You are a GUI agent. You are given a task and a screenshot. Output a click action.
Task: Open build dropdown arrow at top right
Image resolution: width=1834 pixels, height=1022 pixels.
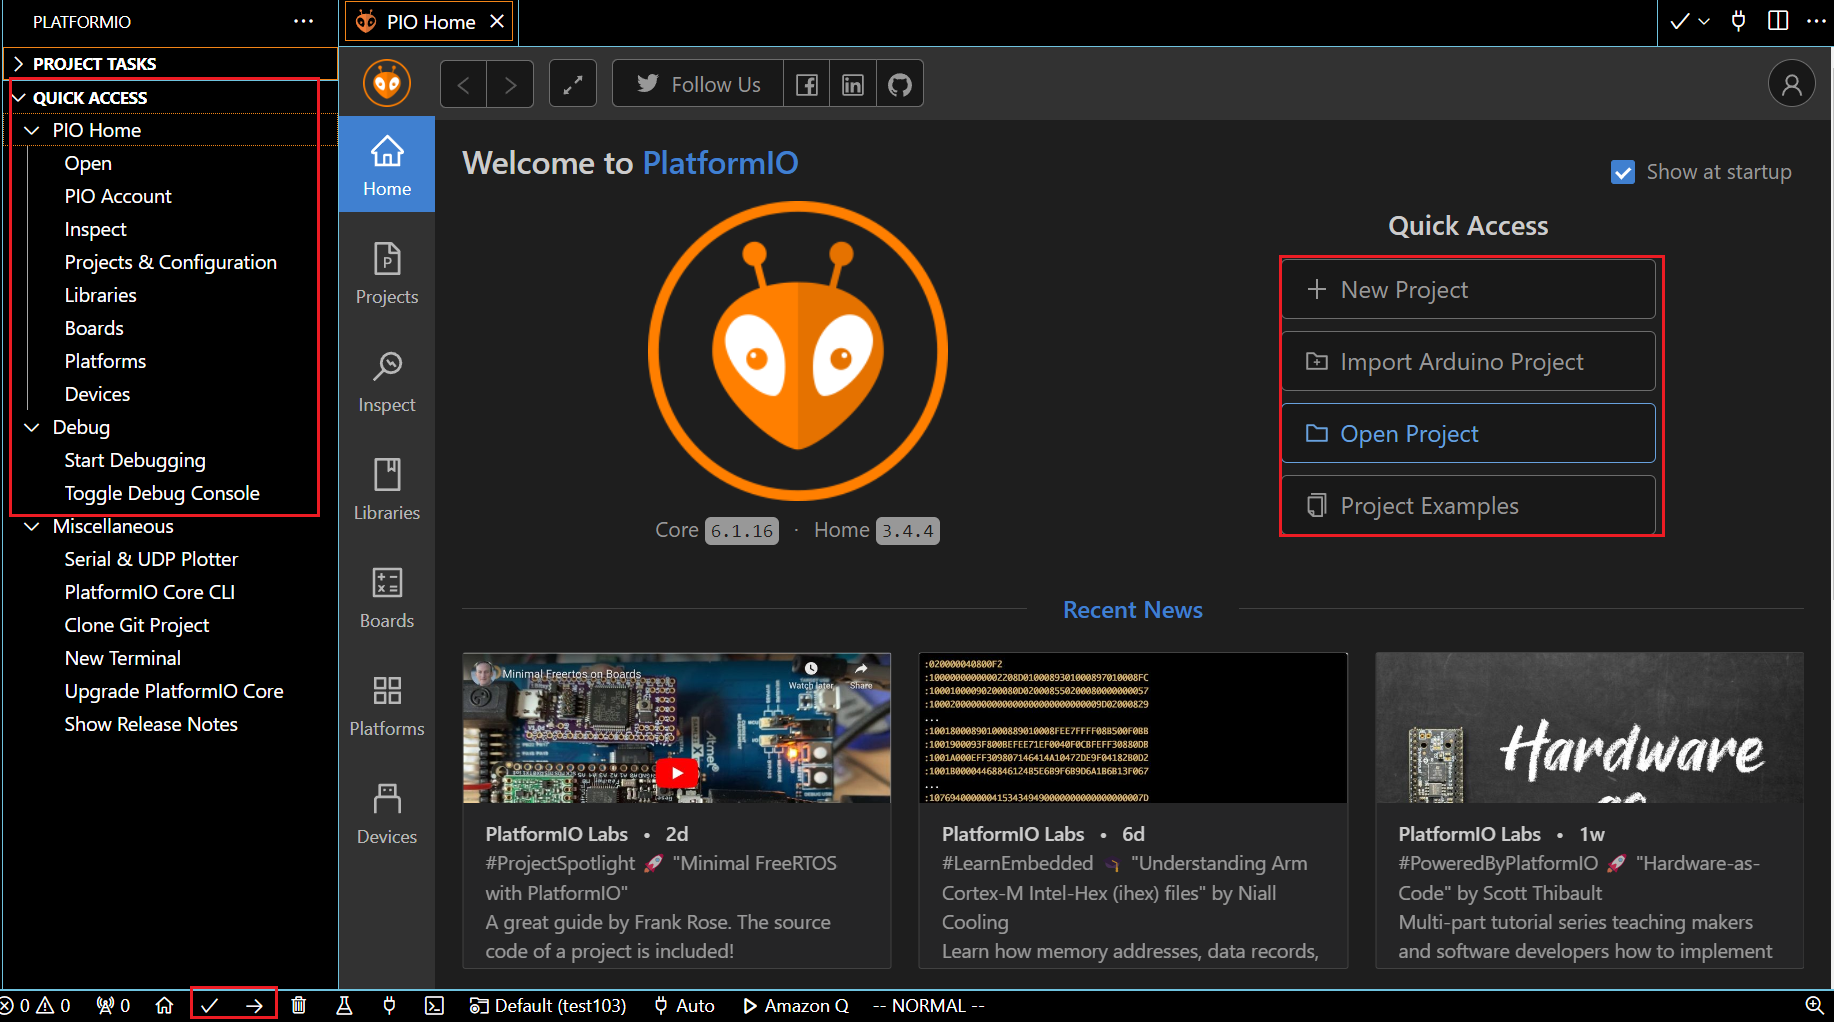pos(1704,21)
